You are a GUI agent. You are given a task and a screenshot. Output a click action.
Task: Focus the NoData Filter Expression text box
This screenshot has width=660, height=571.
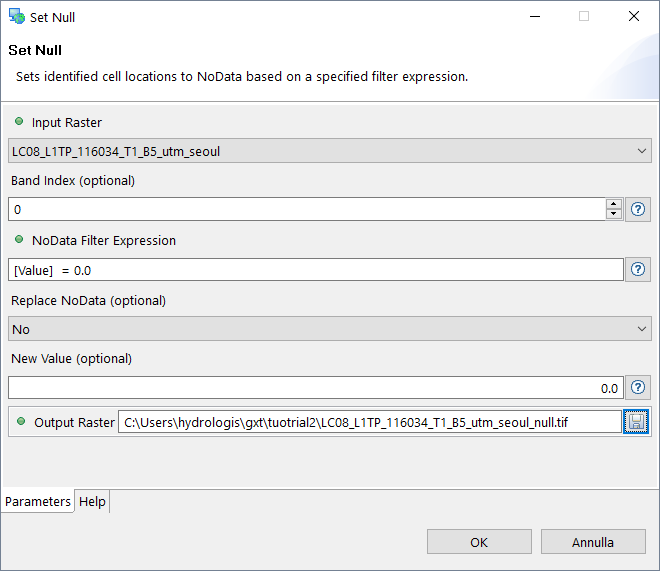[x=315, y=270]
